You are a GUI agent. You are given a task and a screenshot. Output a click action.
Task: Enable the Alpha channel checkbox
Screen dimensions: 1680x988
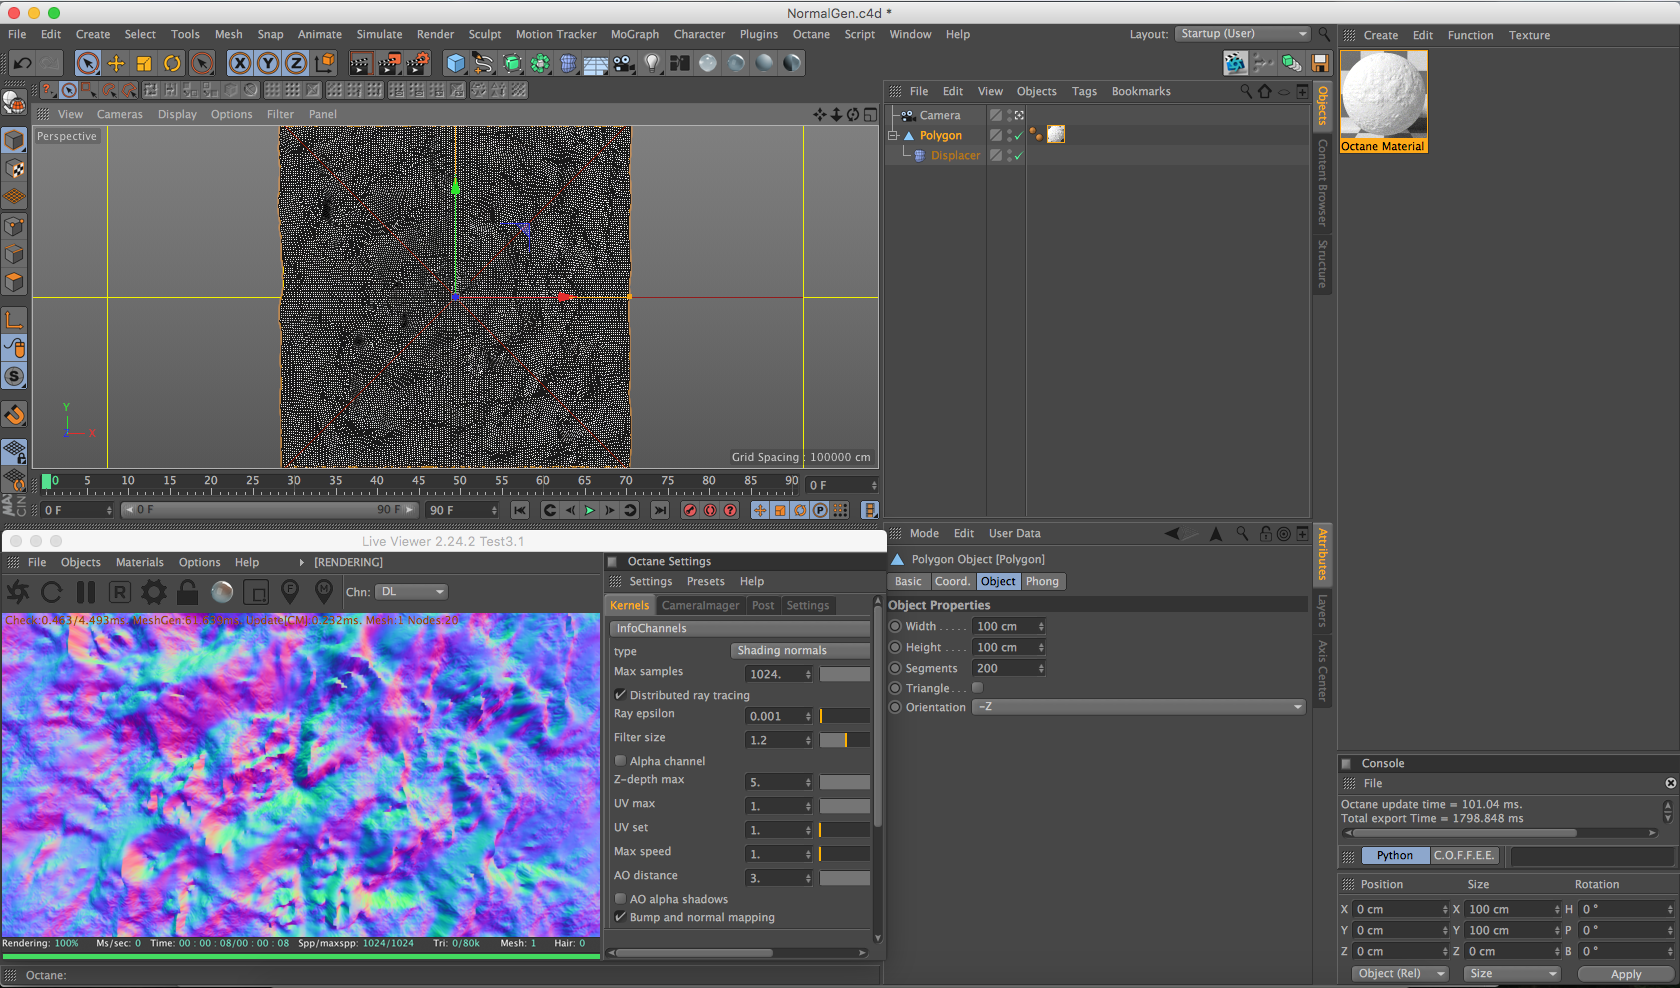pyautogui.click(x=621, y=761)
